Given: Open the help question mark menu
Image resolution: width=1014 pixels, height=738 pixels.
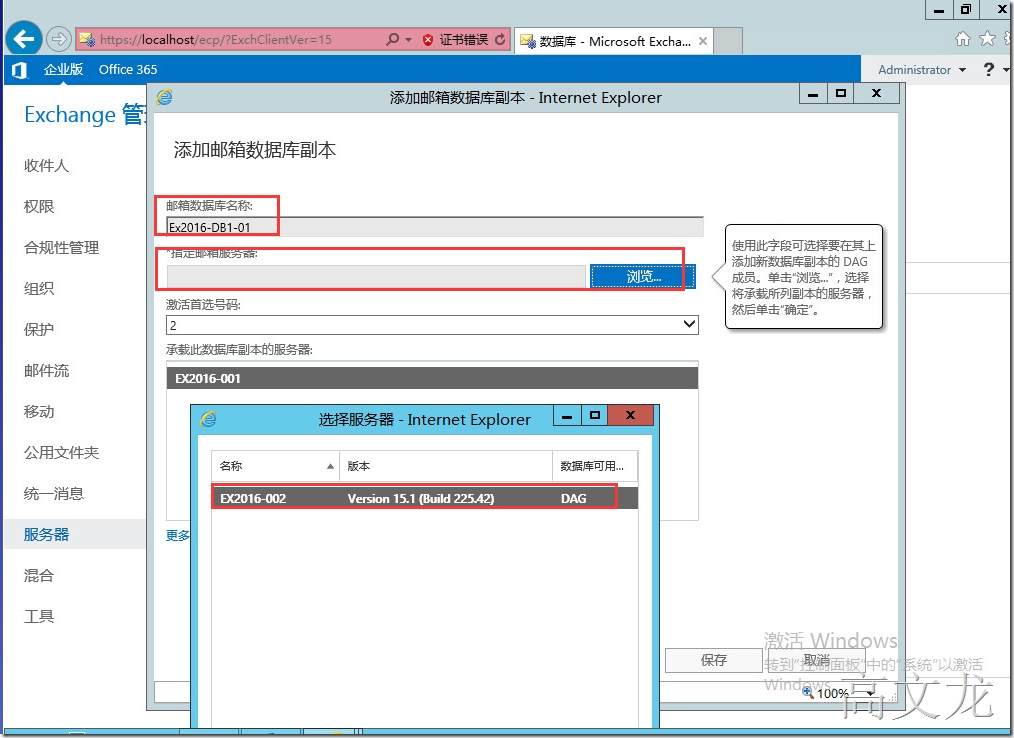Looking at the screenshot, I should (x=989, y=69).
